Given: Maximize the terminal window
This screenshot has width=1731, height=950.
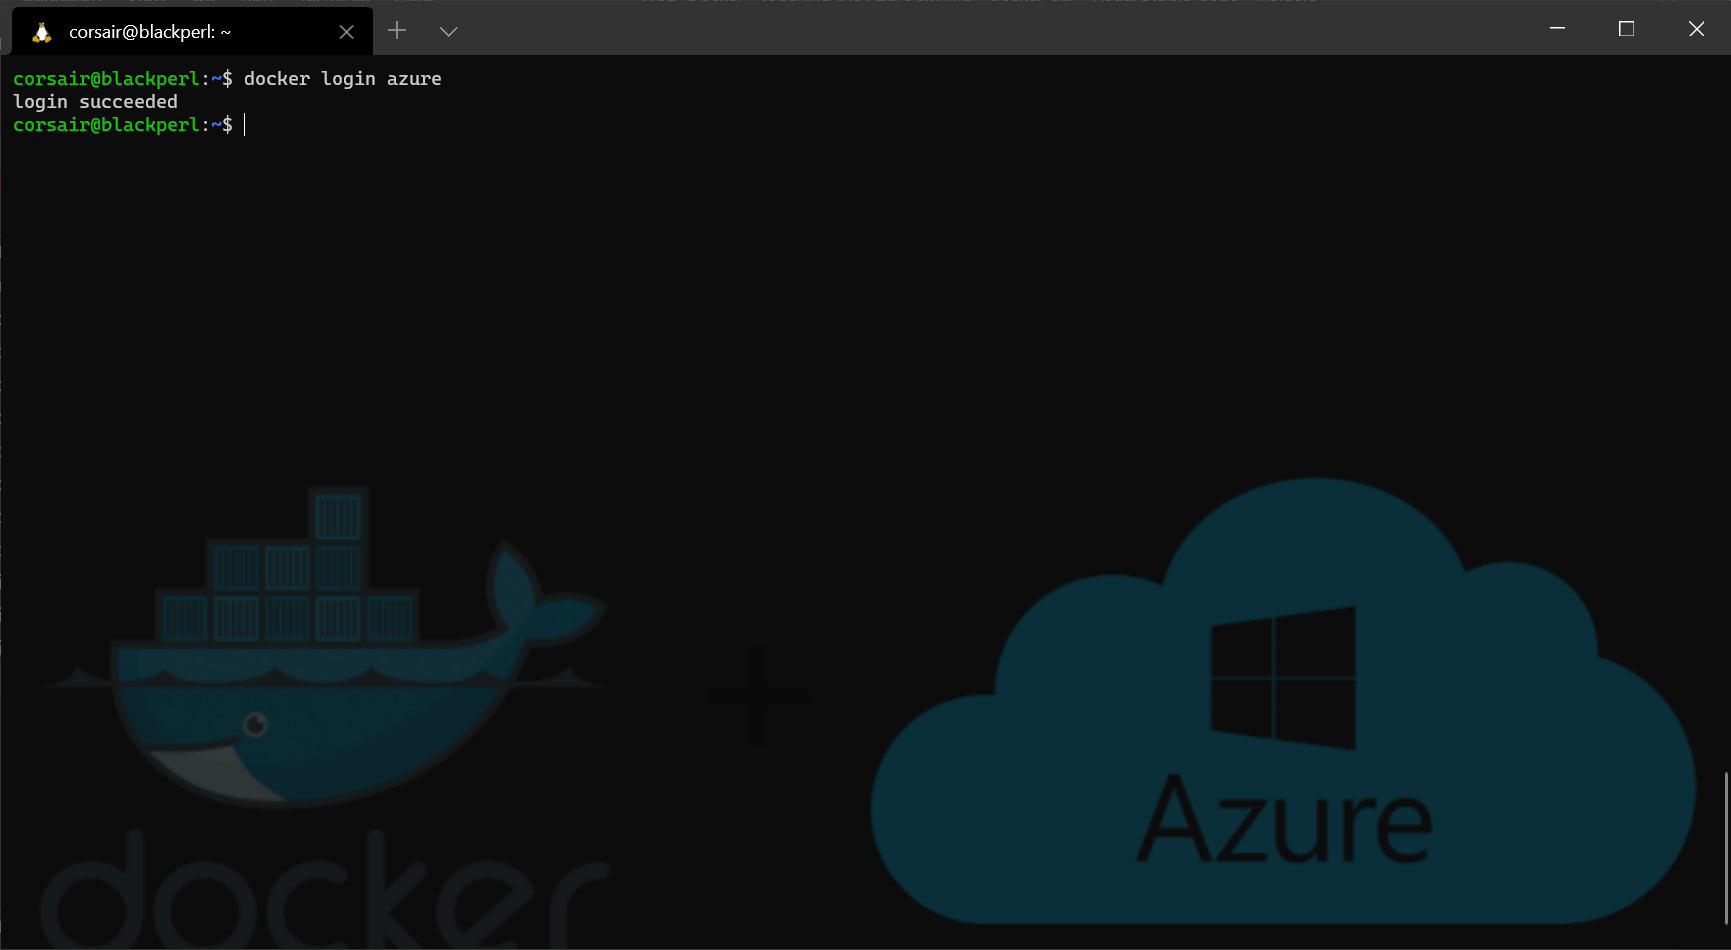Looking at the screenshot, I should (1626, 29).
